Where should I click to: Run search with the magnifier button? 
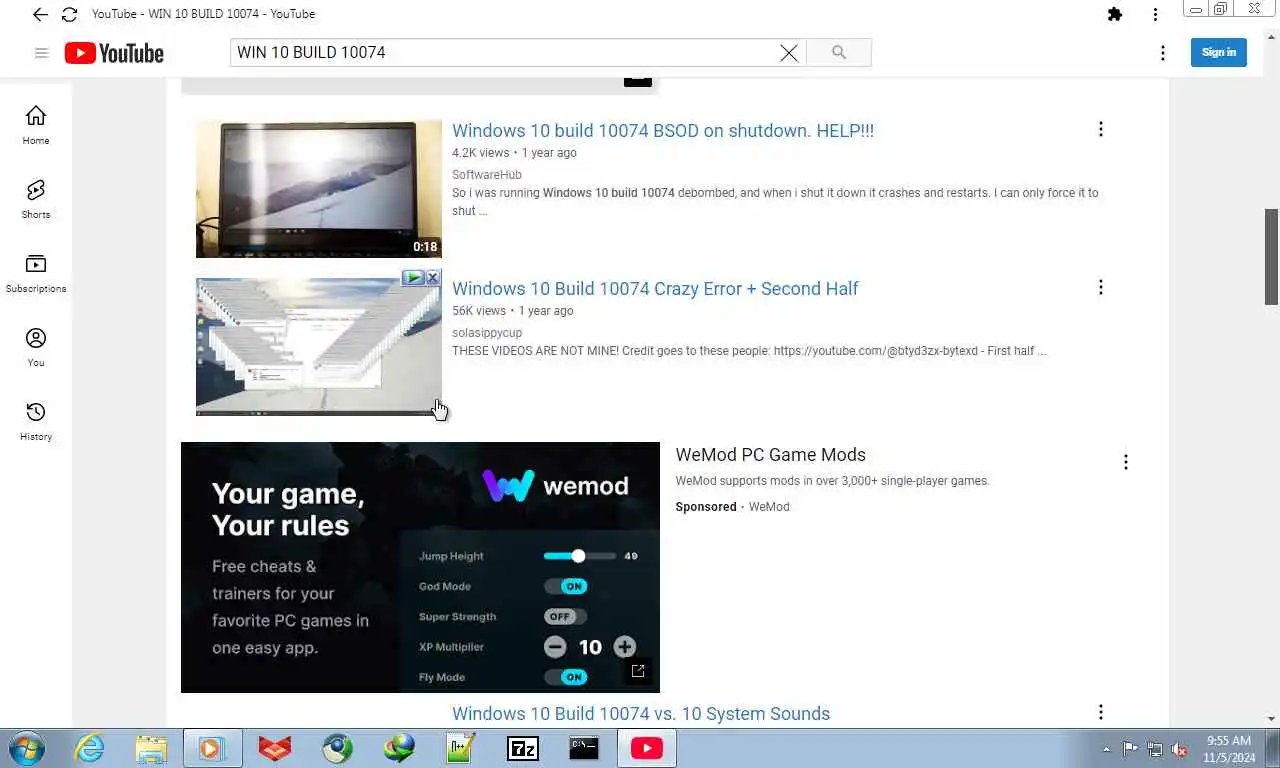(839, 52)
